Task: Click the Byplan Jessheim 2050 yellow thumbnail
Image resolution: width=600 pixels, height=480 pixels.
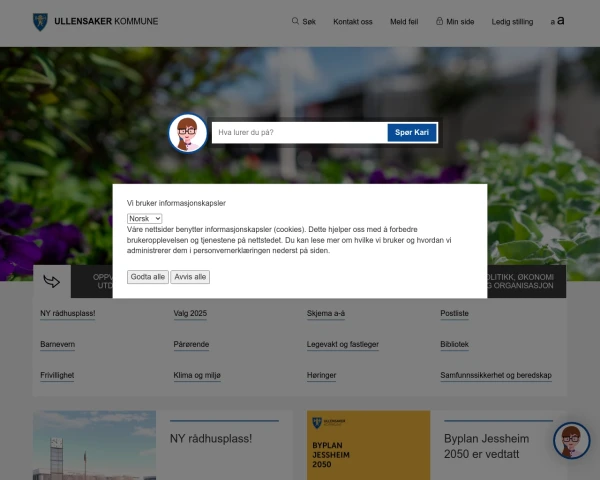Action: (368, 445)
